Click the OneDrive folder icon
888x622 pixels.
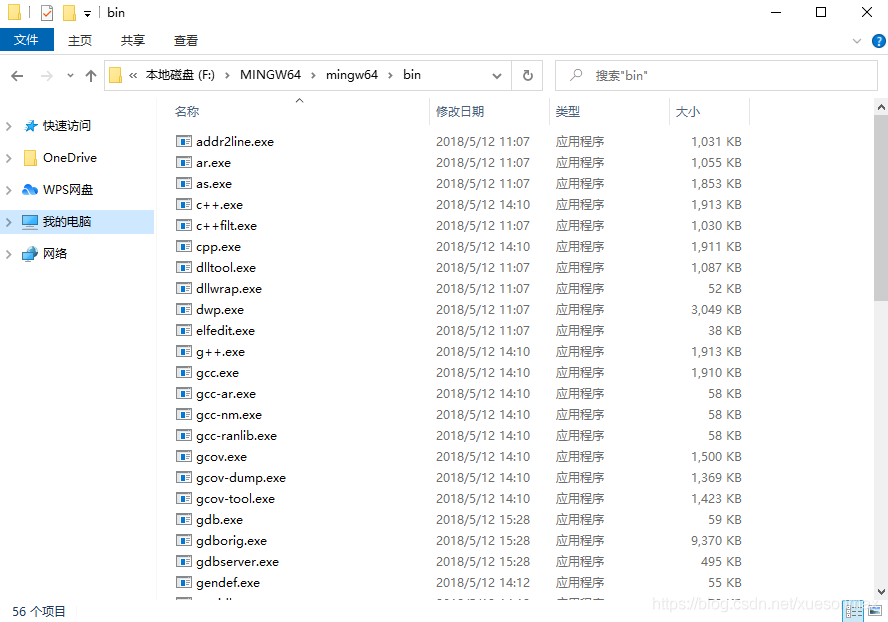coord(31,158)
